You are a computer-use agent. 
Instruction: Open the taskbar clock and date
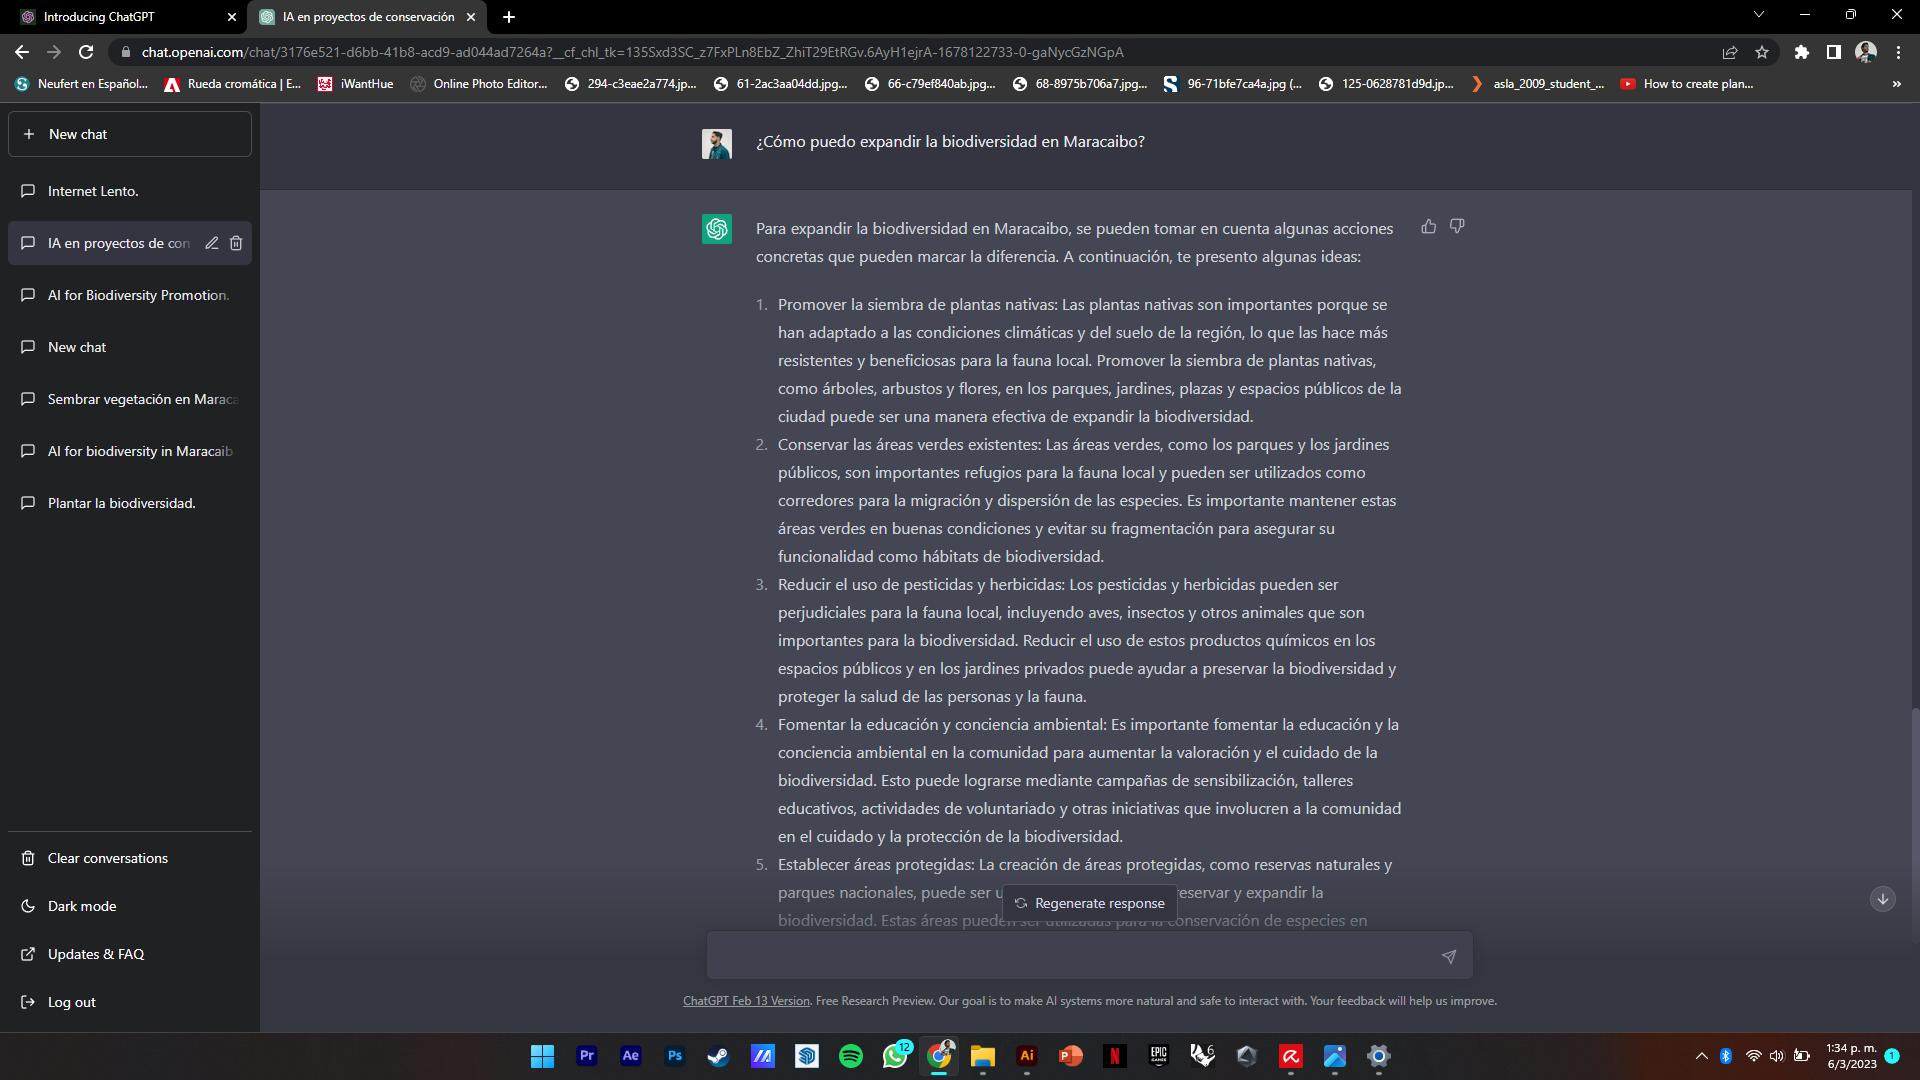pyautogui.click(x=1852, y=1056)
